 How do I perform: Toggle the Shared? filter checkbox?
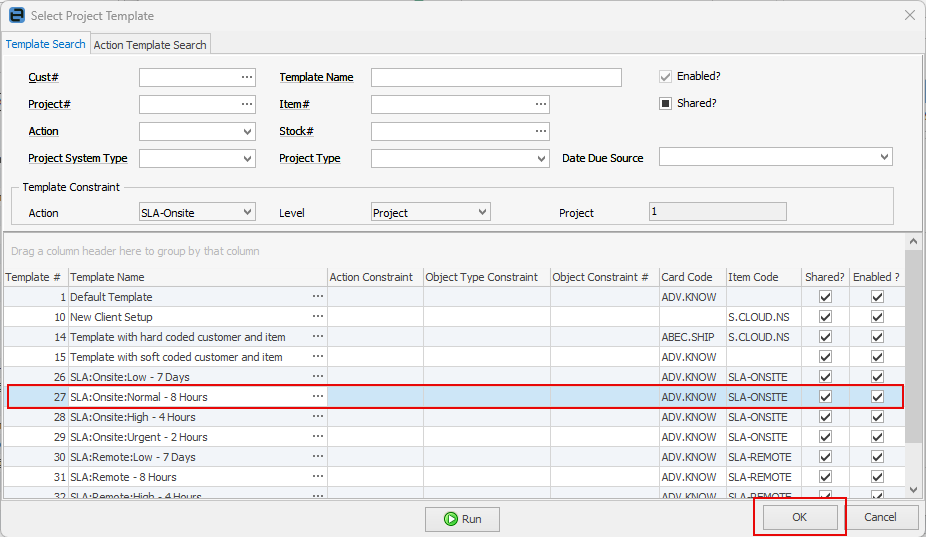click(x=666, y=104)
